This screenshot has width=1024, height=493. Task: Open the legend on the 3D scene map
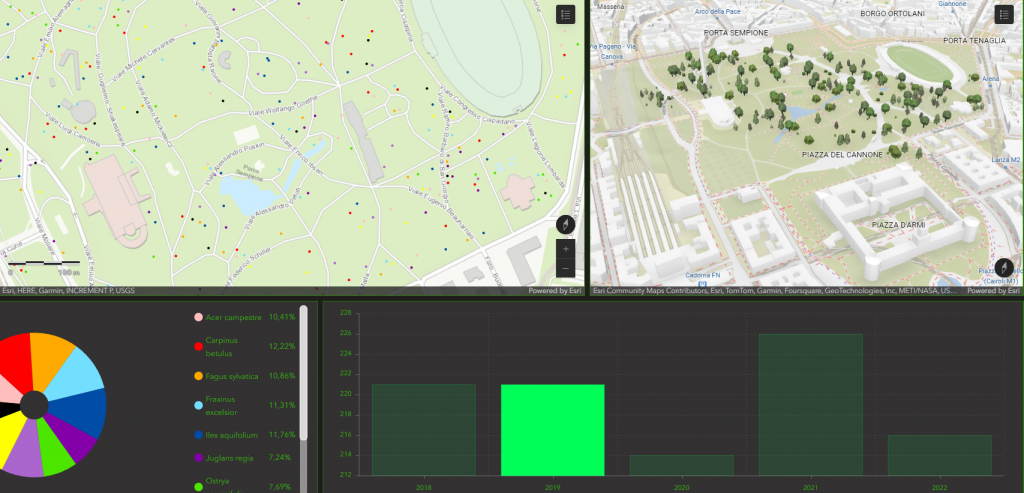1004,14
